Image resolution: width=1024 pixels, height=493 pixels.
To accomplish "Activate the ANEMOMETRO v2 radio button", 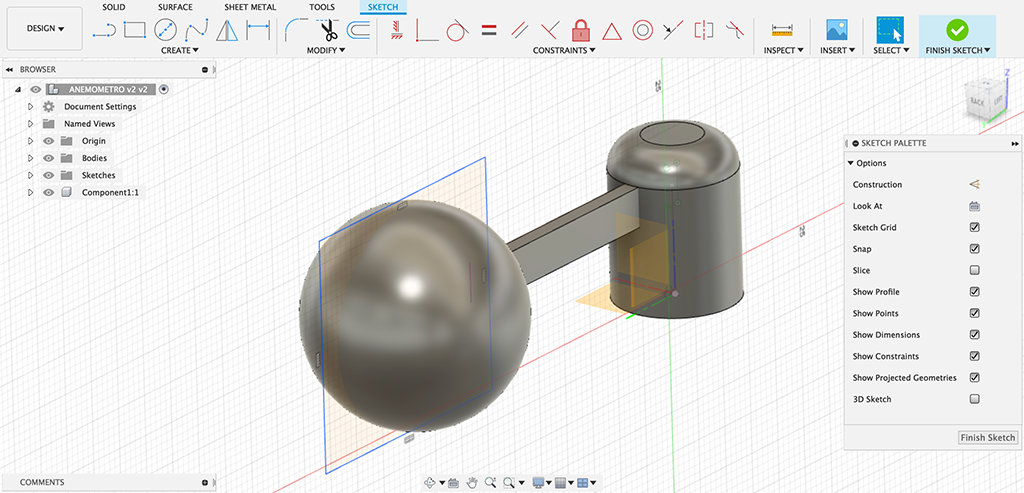I will tap(163, 89).
